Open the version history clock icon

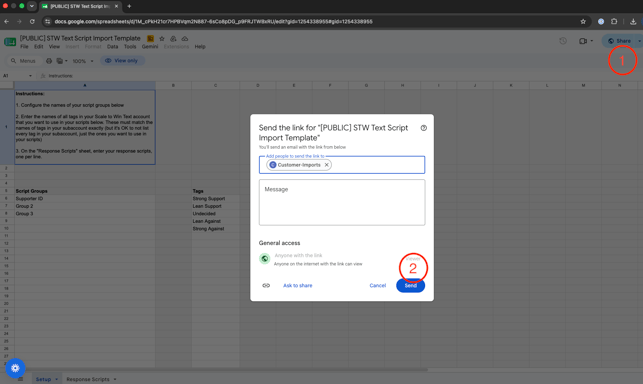click(x=563, y=41)
